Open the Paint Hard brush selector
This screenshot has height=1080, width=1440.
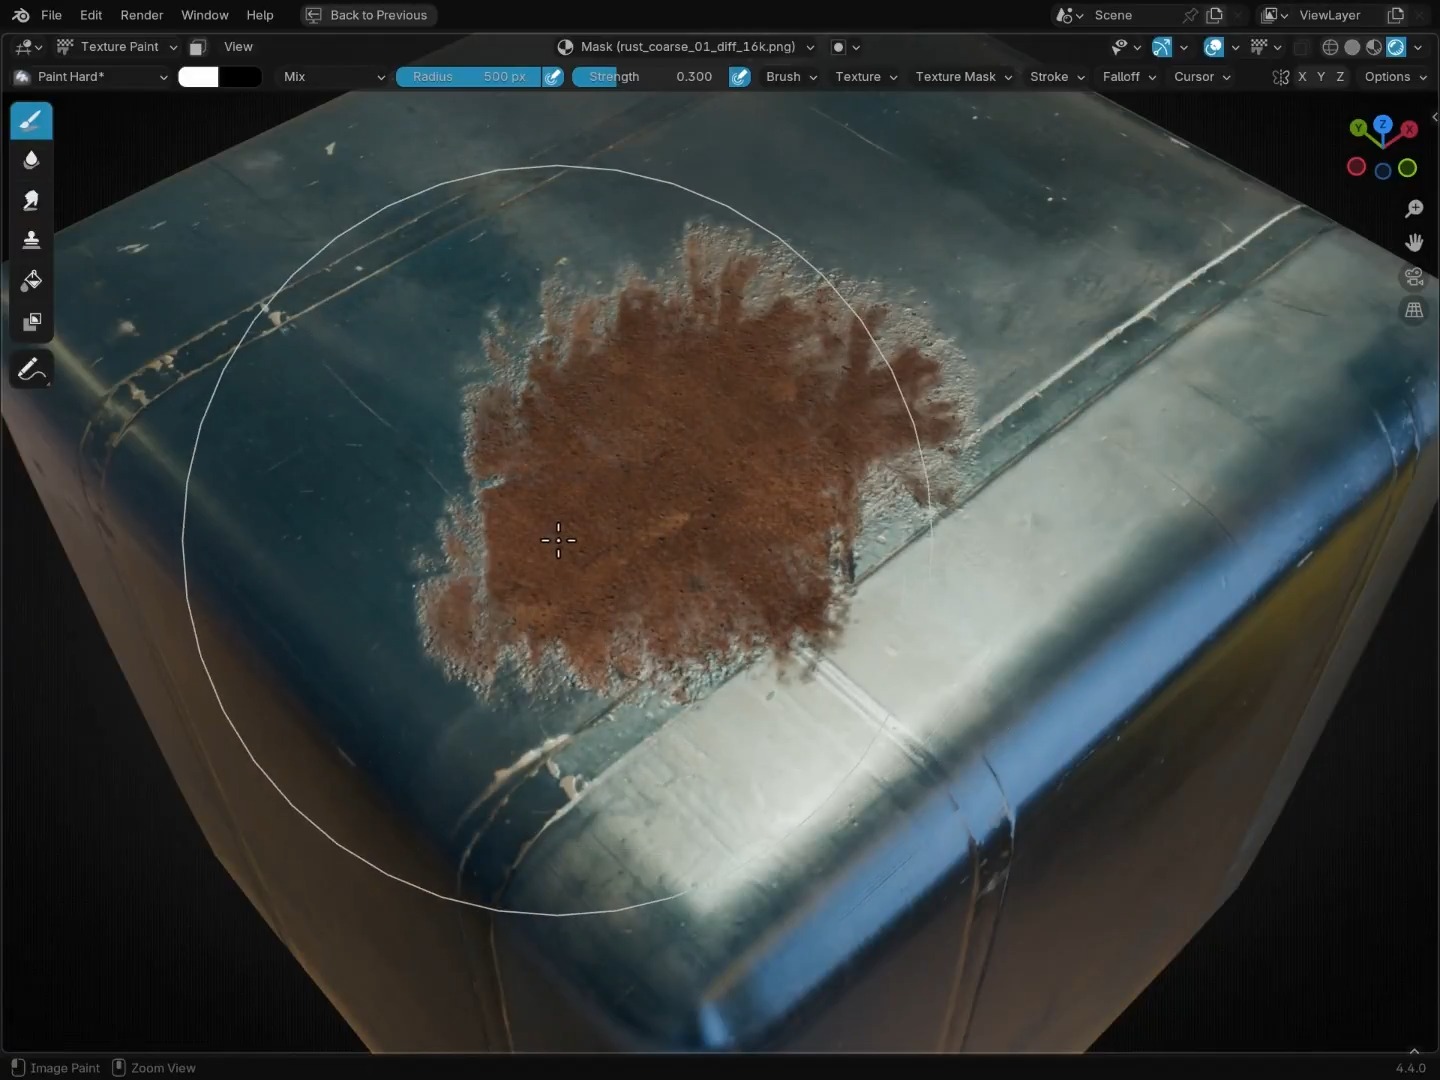91,77
